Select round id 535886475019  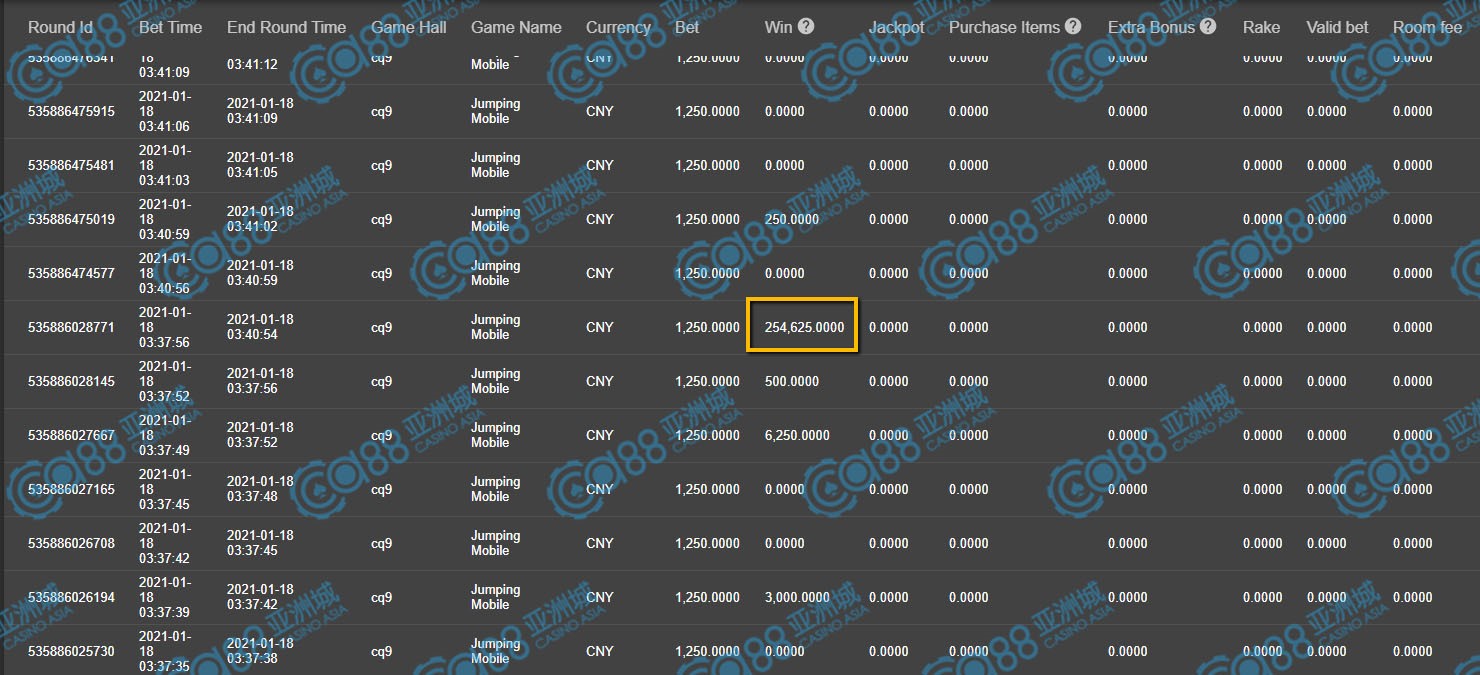coord(71,219)
